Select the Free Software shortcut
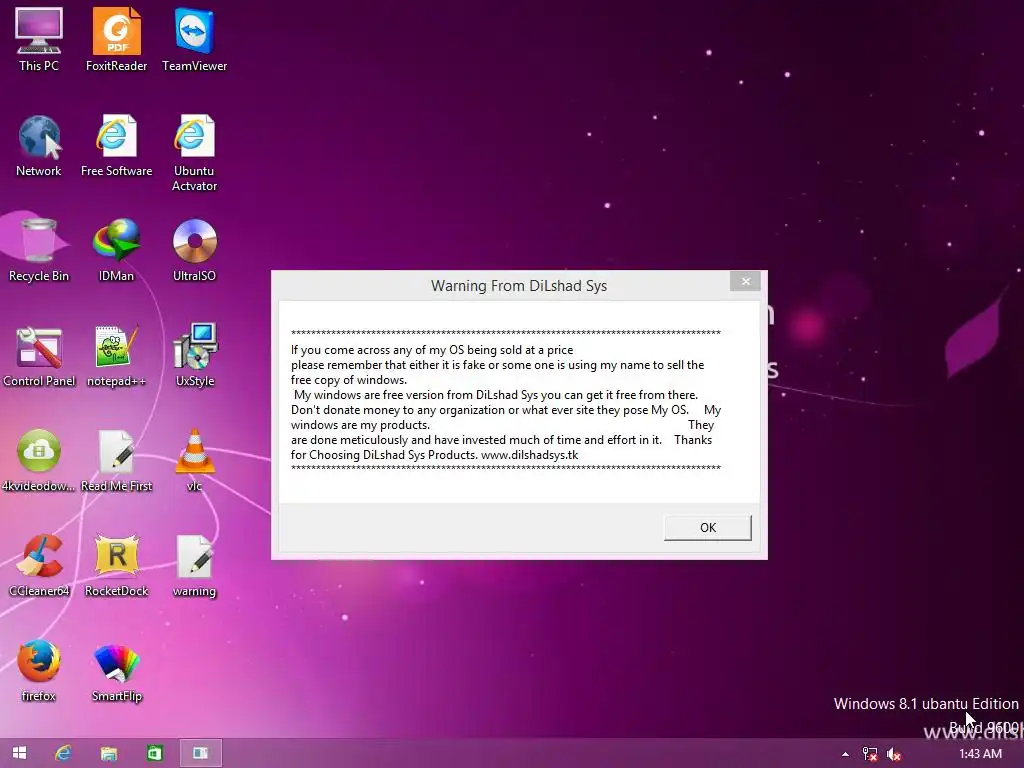The height and width of the screenshot is (768, 1024). pos(116,145)
